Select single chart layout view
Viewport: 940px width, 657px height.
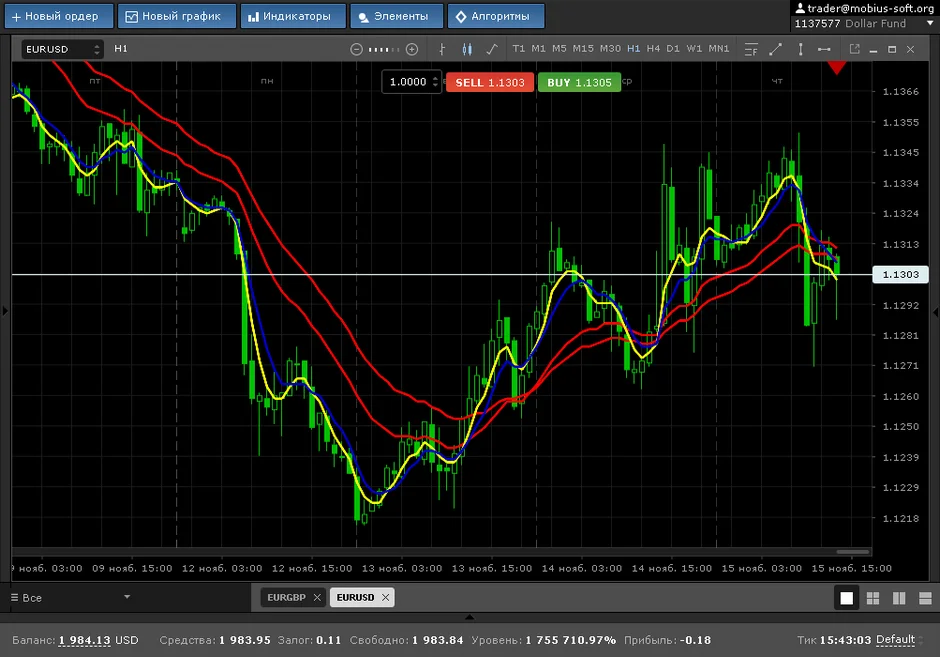coord(846,598)
